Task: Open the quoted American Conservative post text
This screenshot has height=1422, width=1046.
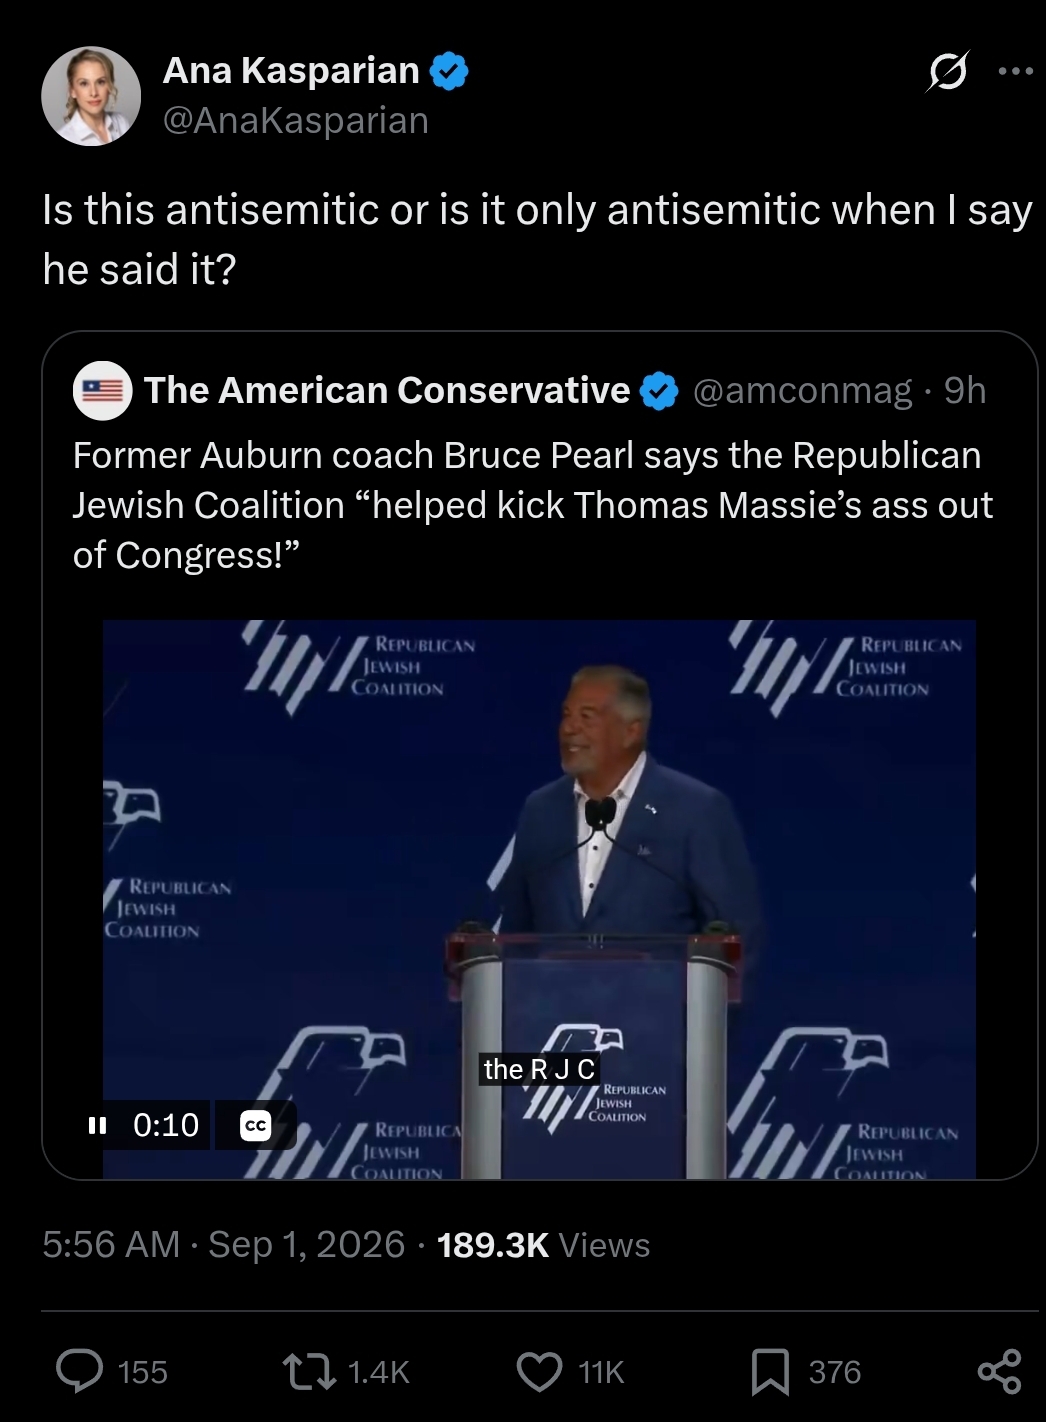Action: click(533, 505)
